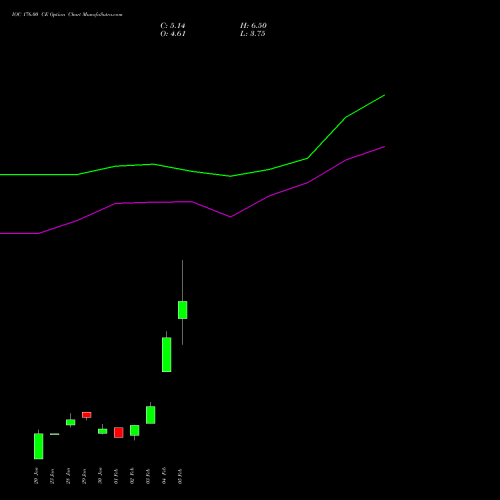Screen dimensions: 500x500
Task: Click the 01 Feb red candlestick
Action: pyautogui.click(x=119, y=432)
